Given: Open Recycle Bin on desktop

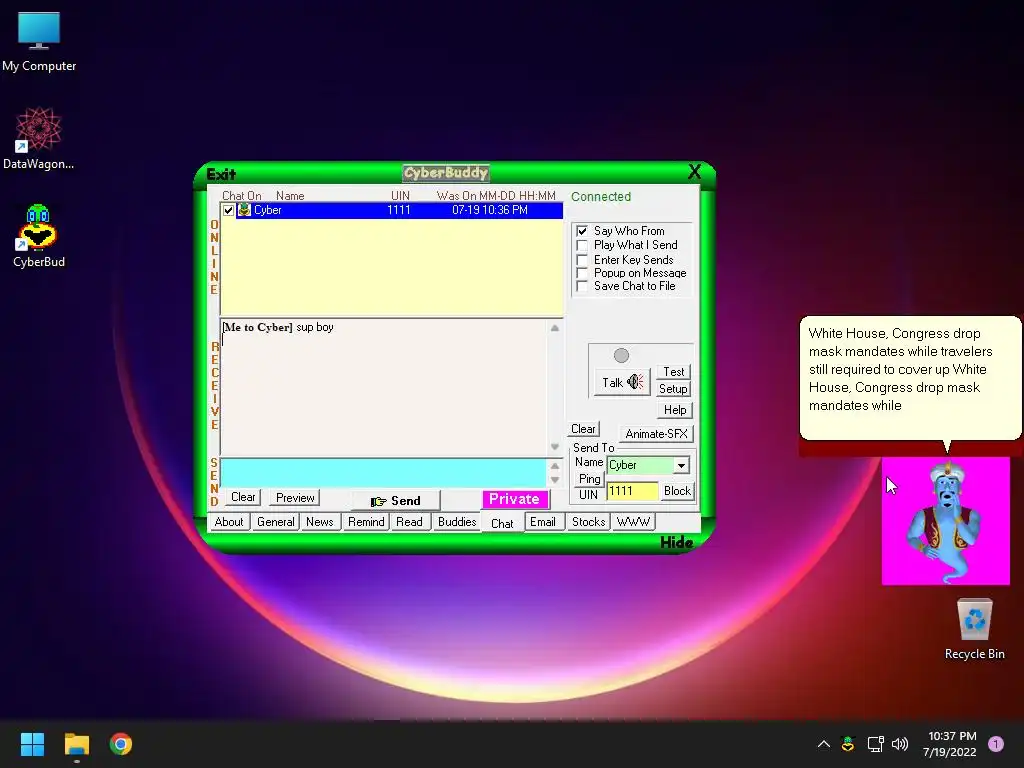Looking at the screenshot, I should 974,629.
